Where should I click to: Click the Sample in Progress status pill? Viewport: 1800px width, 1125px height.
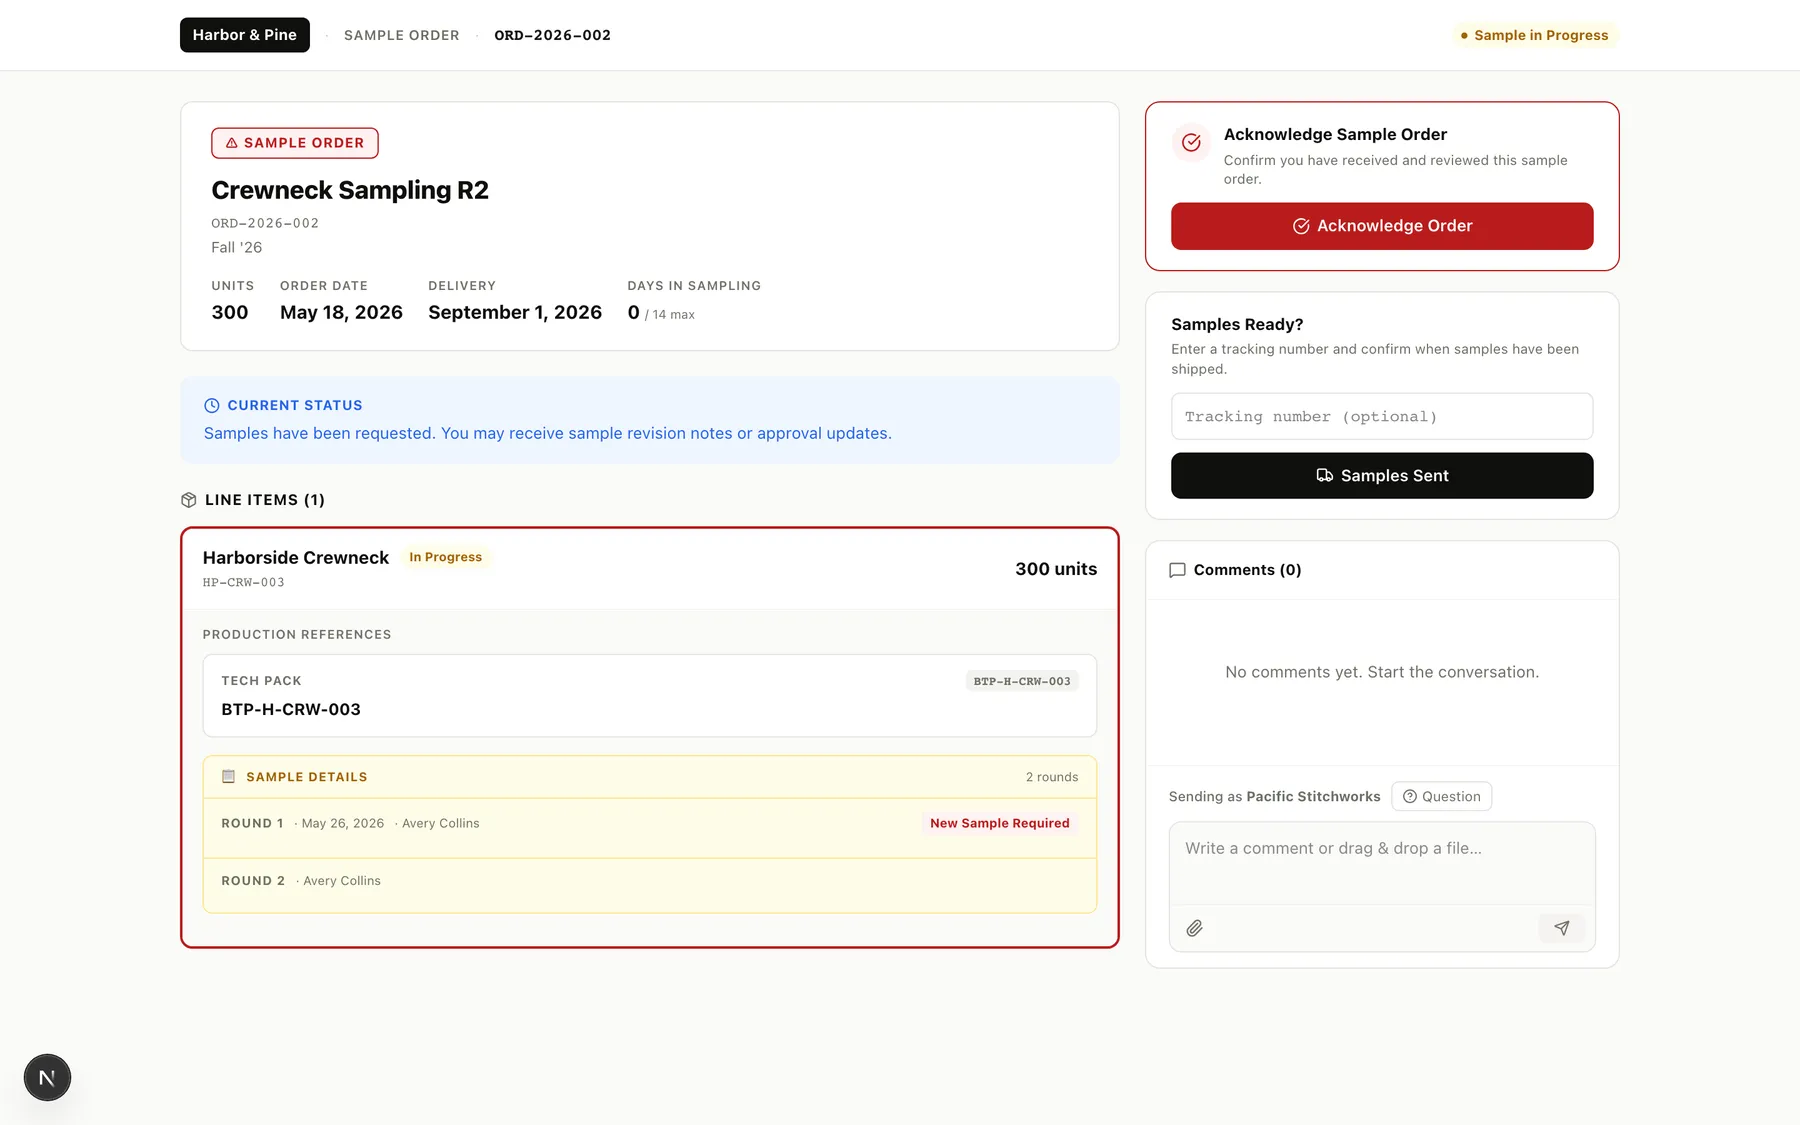click(x=1535, y=35)
